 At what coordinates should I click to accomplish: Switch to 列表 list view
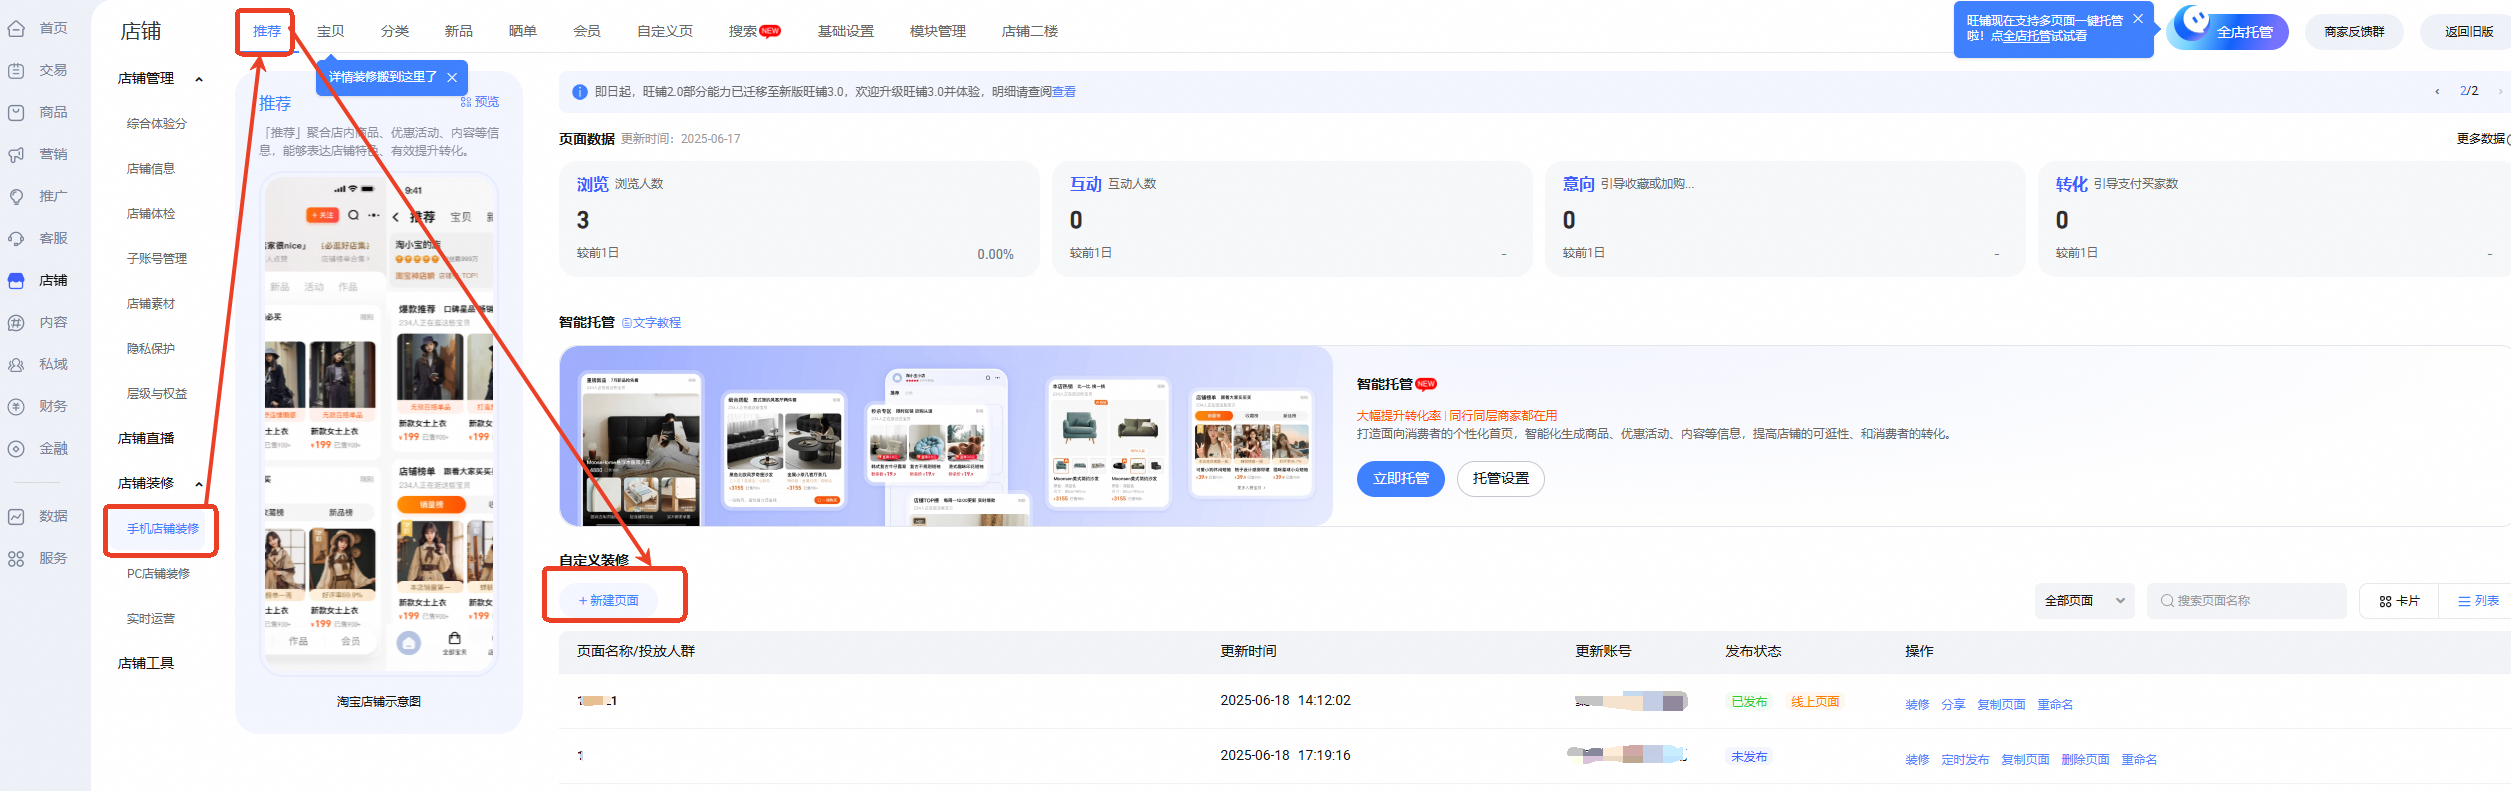click(2478, 601)
